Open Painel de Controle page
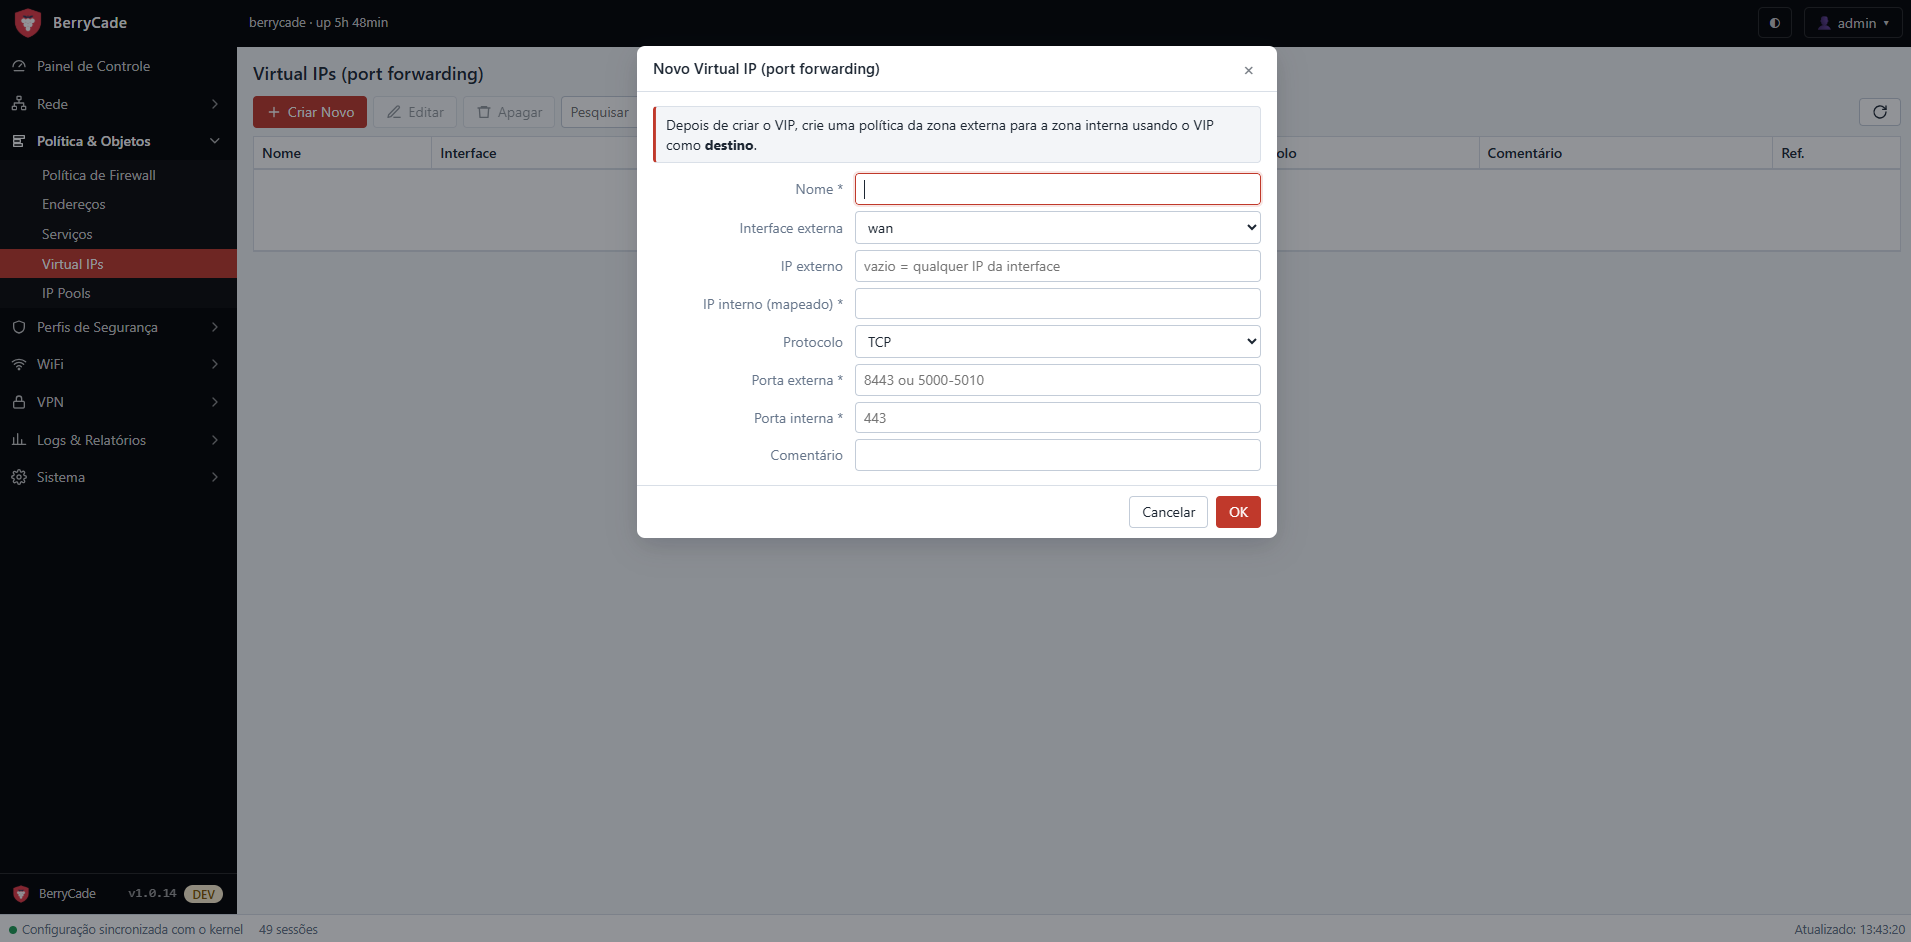 point(118,66)
